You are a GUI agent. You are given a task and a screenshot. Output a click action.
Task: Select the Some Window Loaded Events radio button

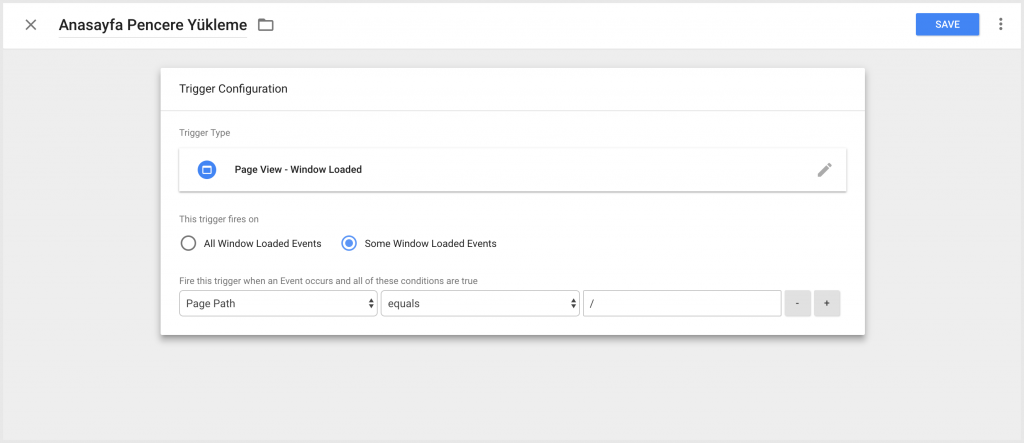[349, 244]
